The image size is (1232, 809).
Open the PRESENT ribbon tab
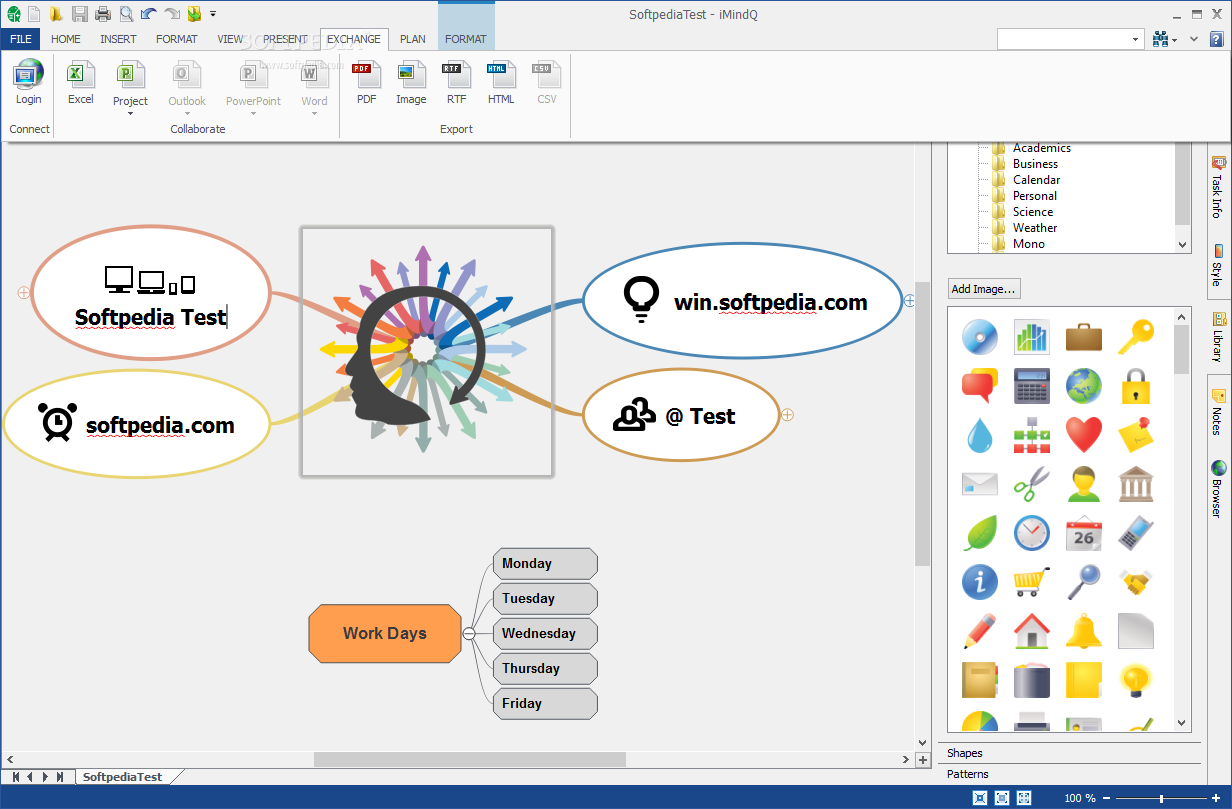286,39
